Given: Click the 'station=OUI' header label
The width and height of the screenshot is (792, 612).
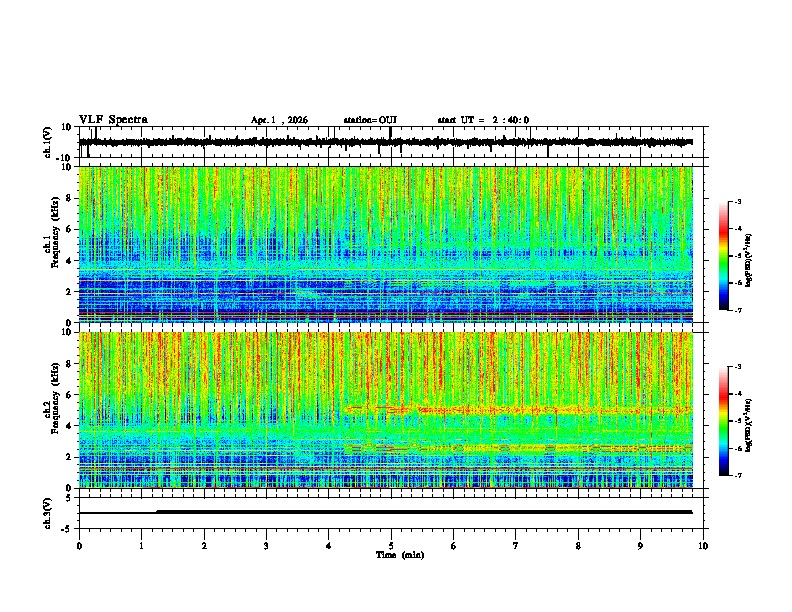Looking at the screenshot, I should [x=370, y=120].
